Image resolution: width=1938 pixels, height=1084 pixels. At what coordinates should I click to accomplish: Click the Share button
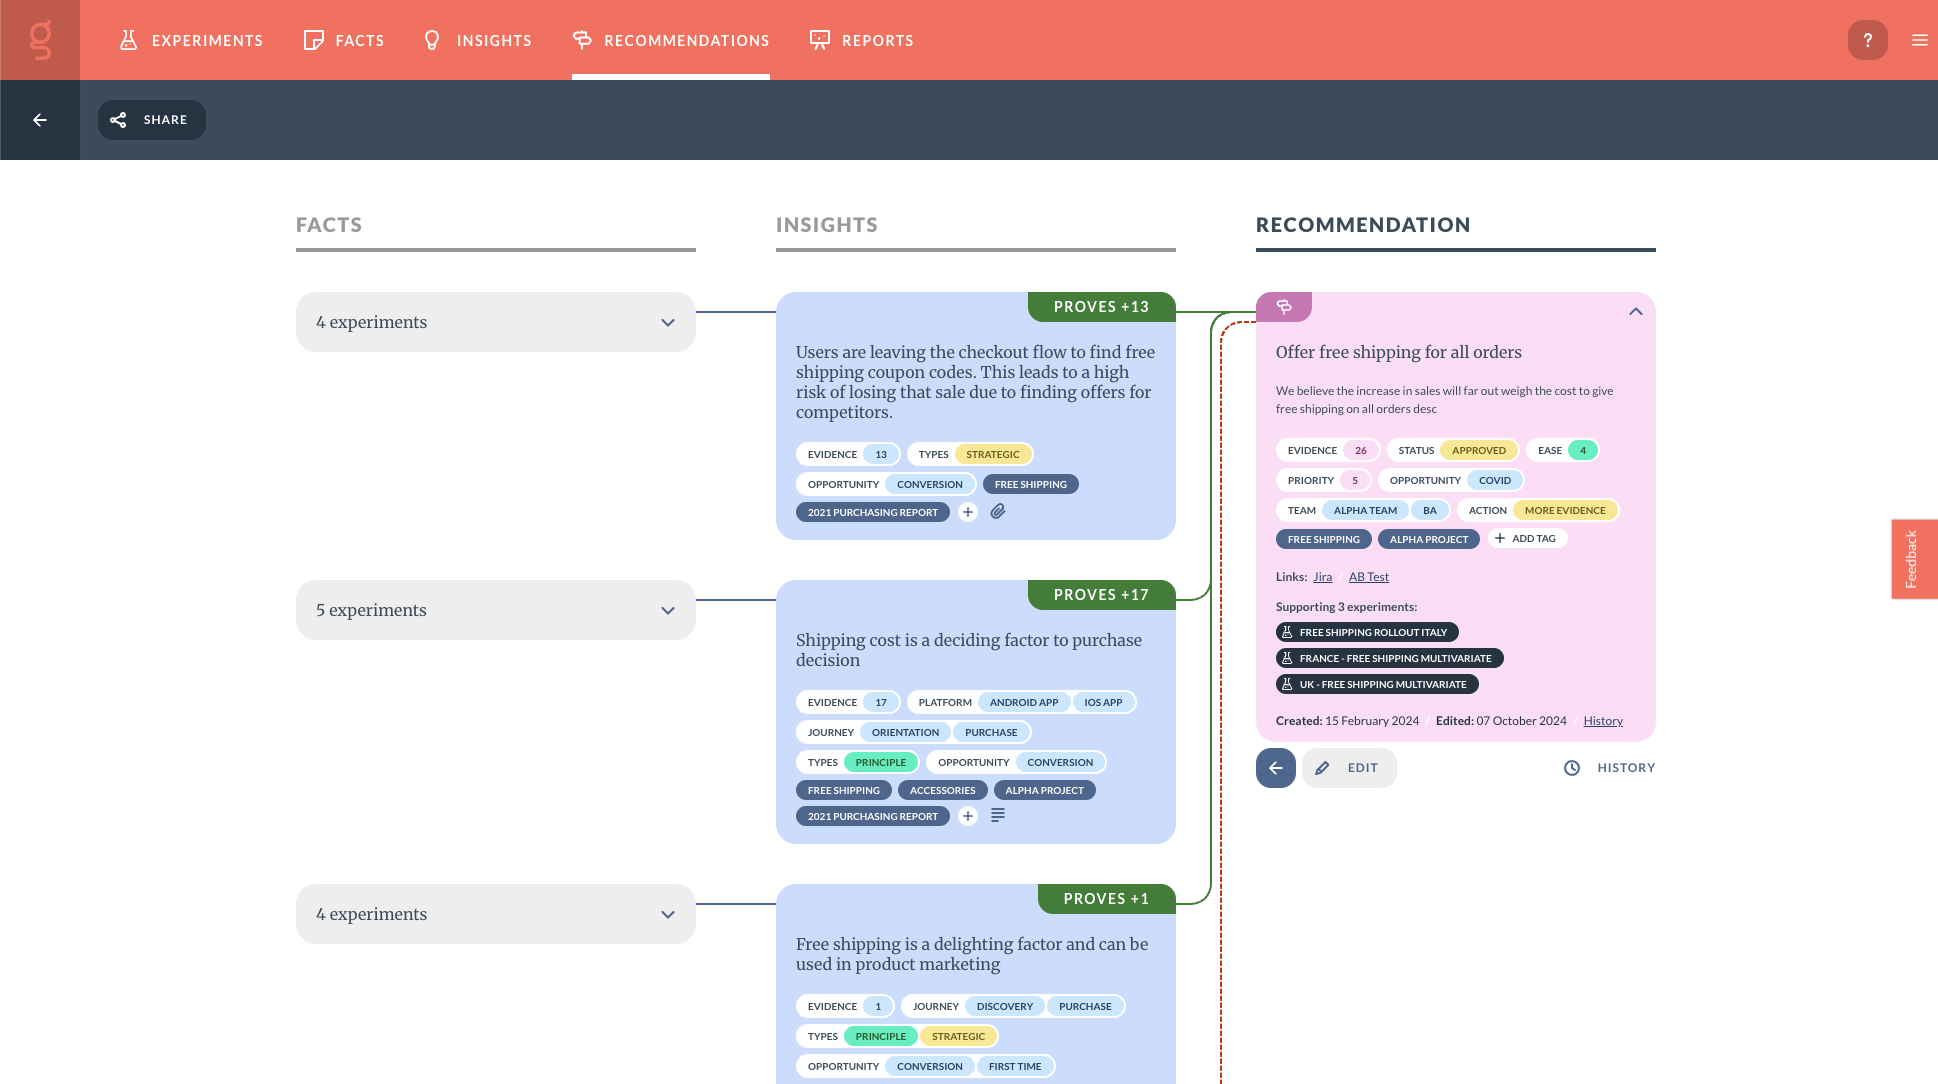pyautogui.click(x=151, y=120)
